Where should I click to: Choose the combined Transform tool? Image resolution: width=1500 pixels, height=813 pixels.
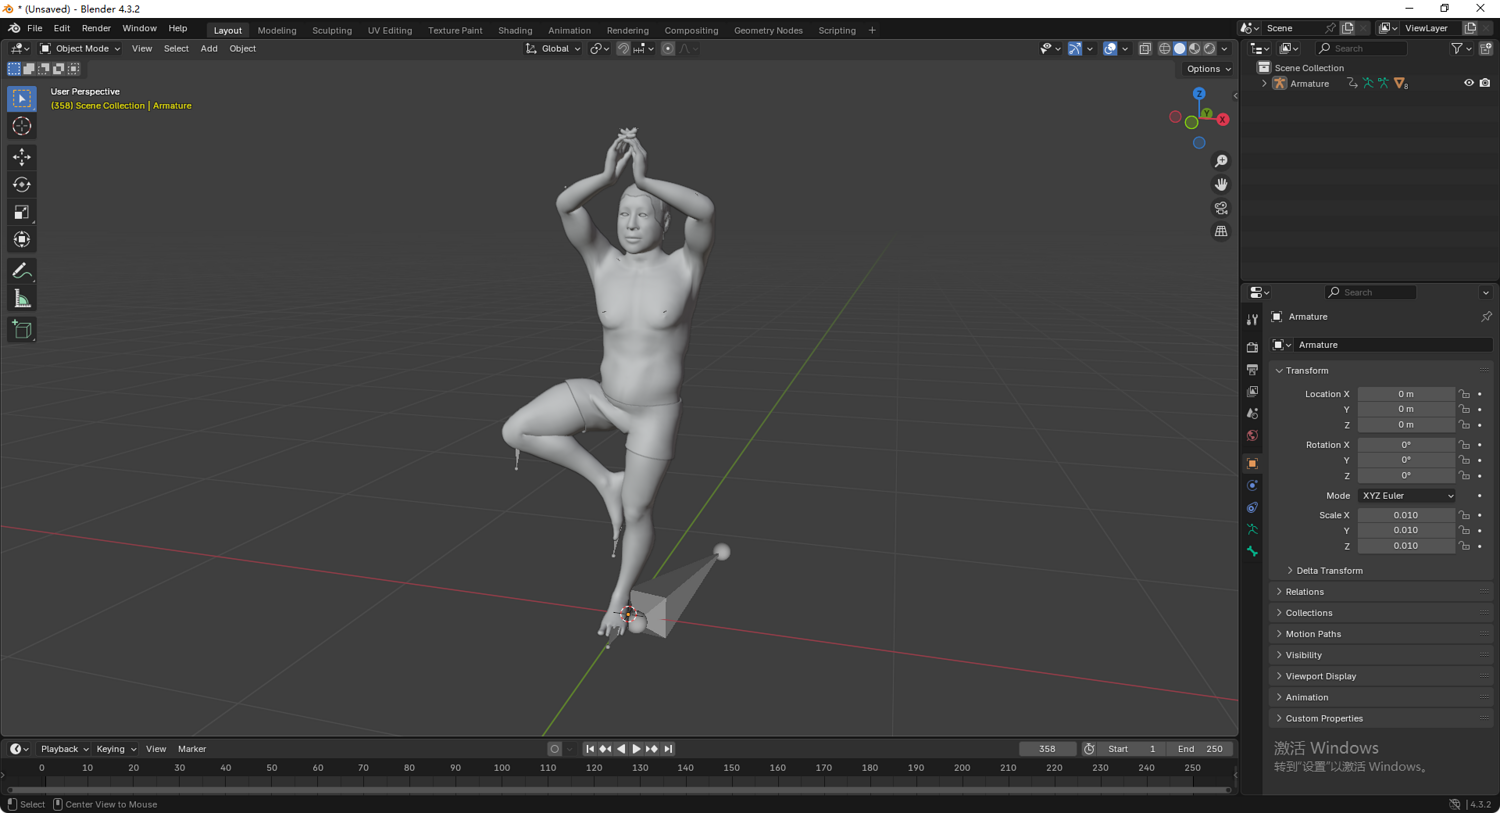point(22,240)
